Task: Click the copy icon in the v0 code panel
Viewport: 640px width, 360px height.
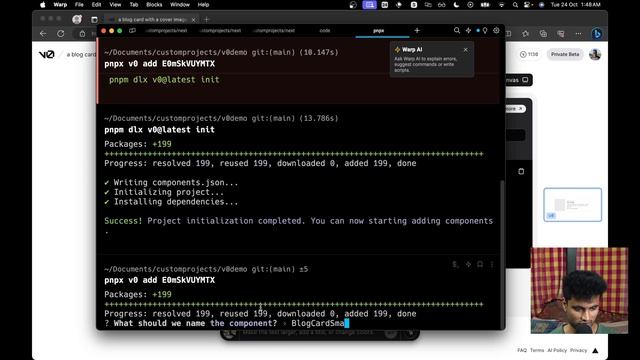Action: [x=521, y=171]
